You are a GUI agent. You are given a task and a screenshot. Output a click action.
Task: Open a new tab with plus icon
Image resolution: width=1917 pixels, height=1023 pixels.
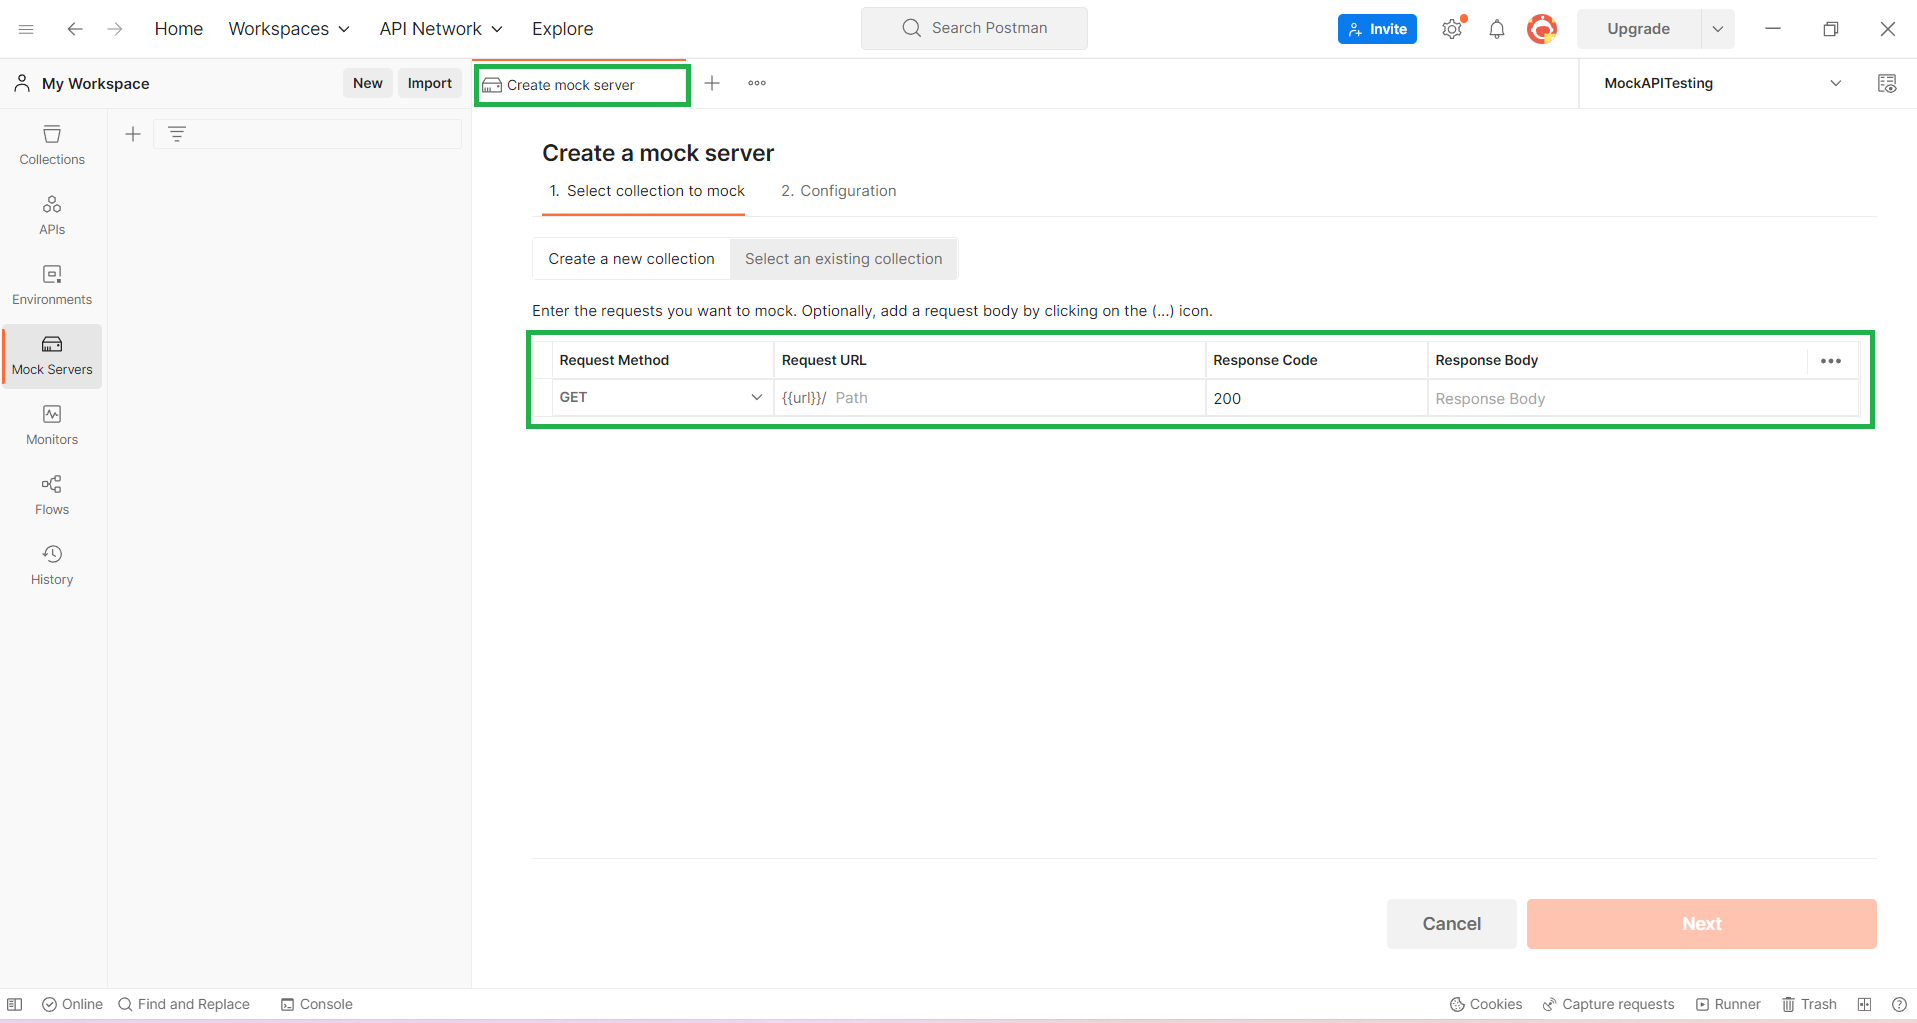(712, 83)
